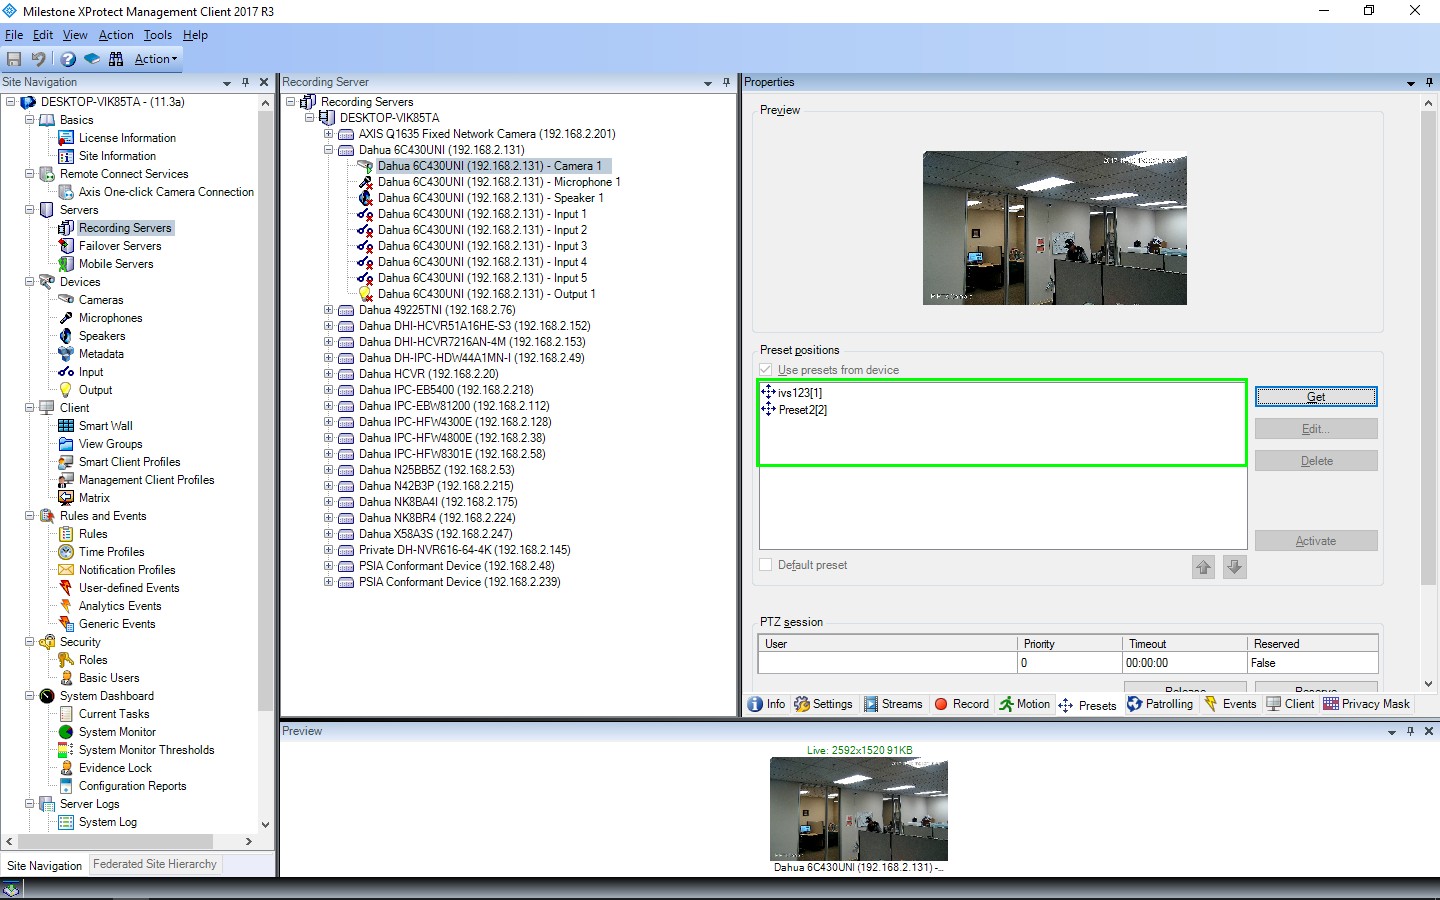Open the Privacy Mask tab
This screenshot has width=1440, height=900.
1366,704
